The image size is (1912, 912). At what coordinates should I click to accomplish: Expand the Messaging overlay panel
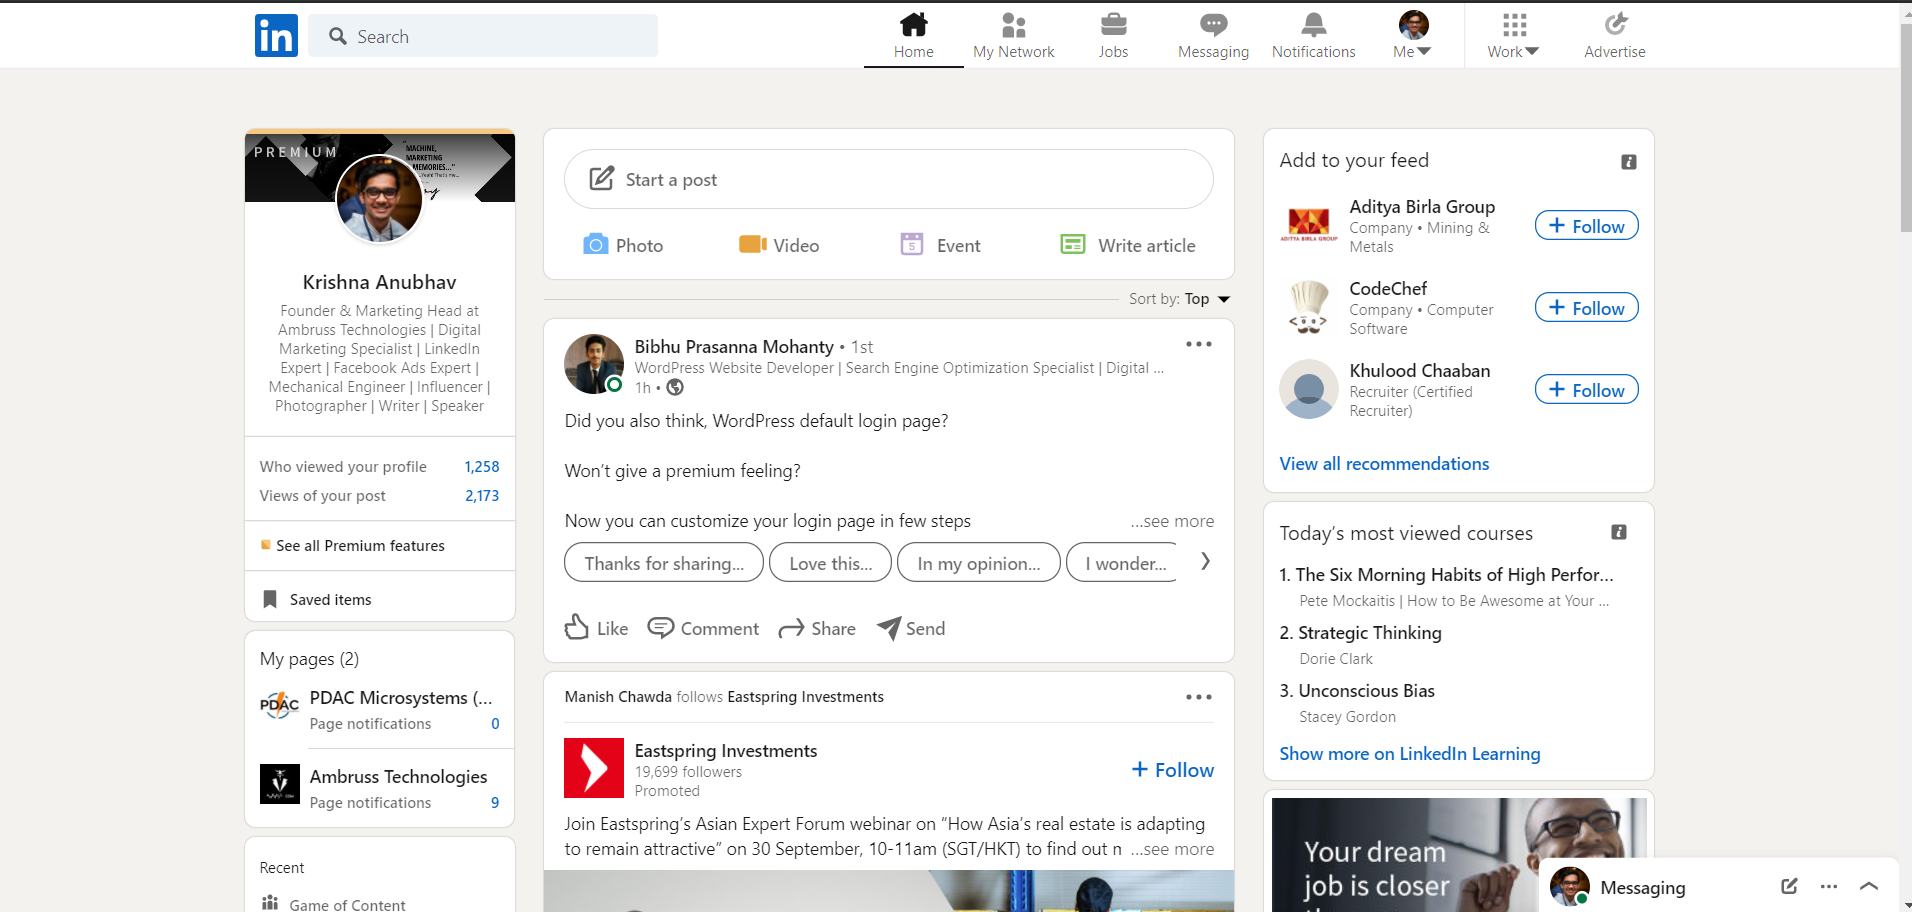(x=1869, y=886)
